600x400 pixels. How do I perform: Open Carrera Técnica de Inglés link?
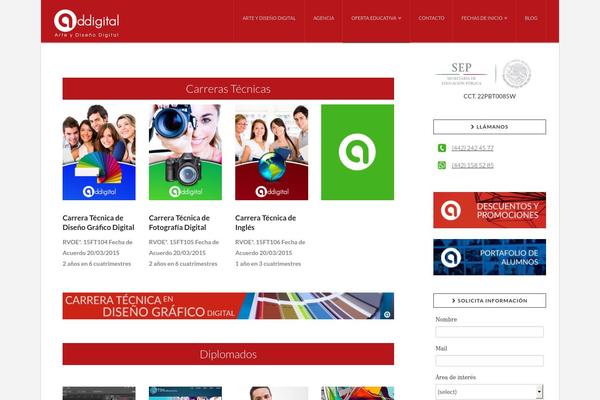point(266,222)
